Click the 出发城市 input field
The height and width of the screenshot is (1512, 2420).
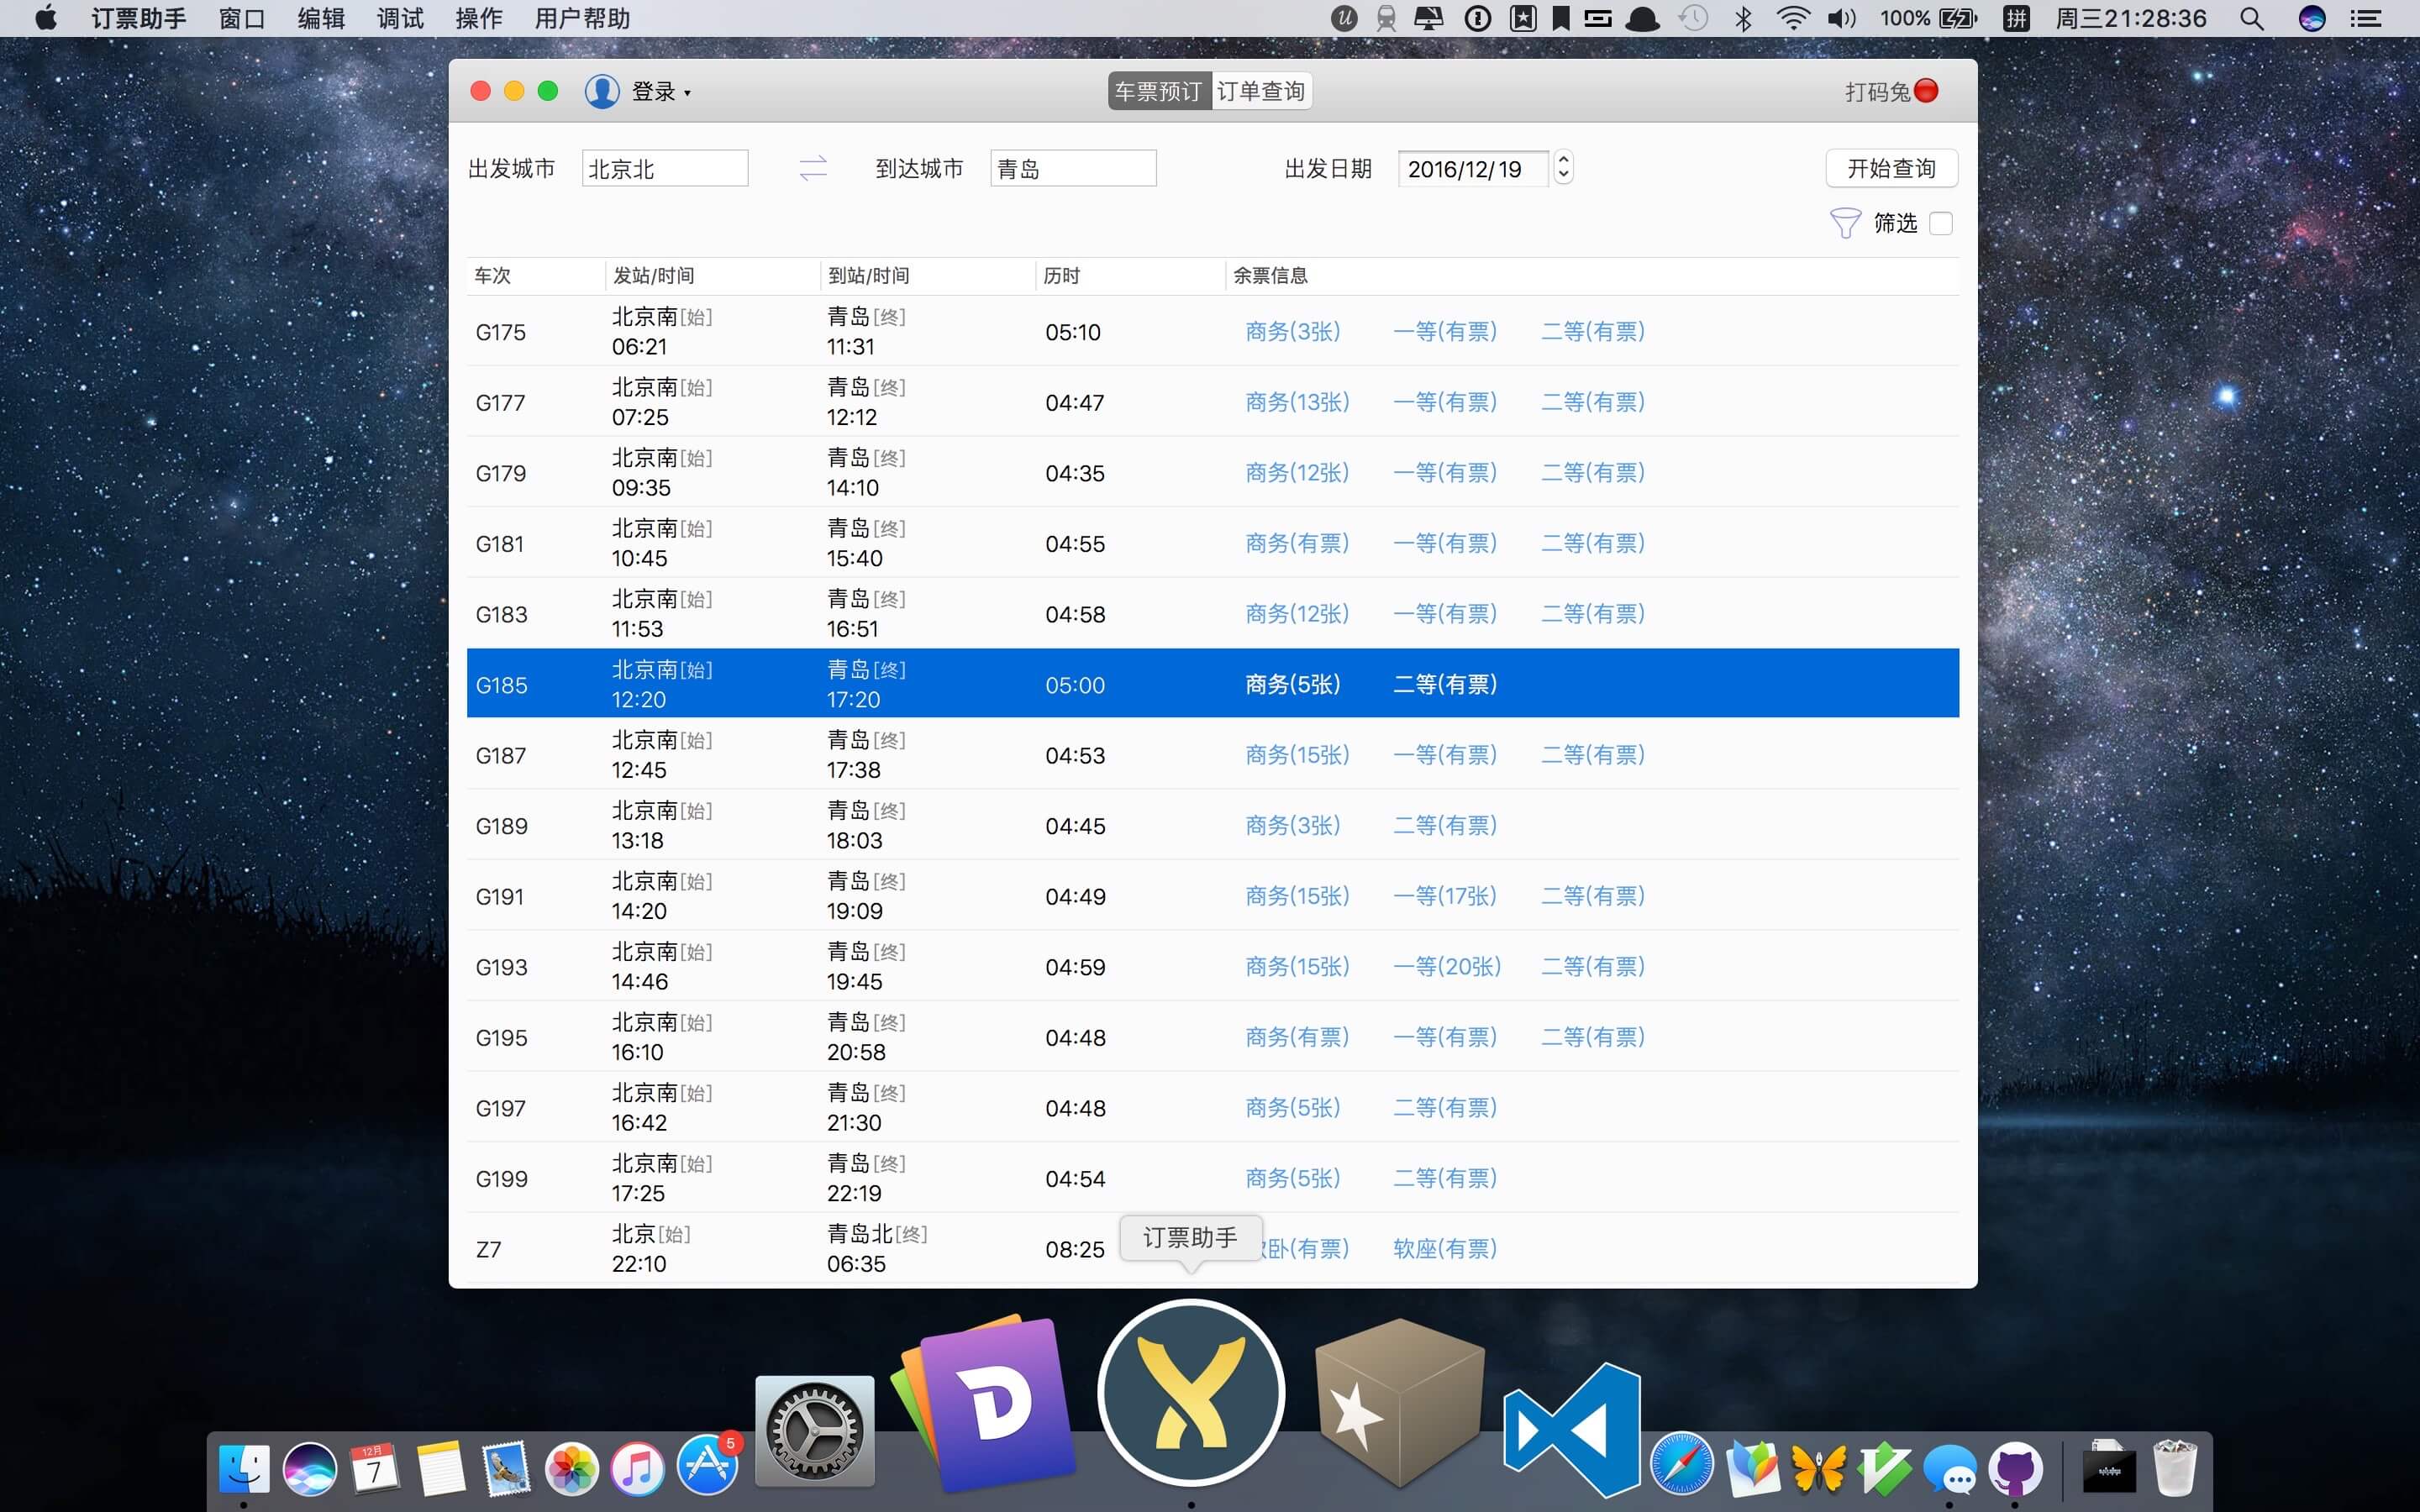coord(665,168)
